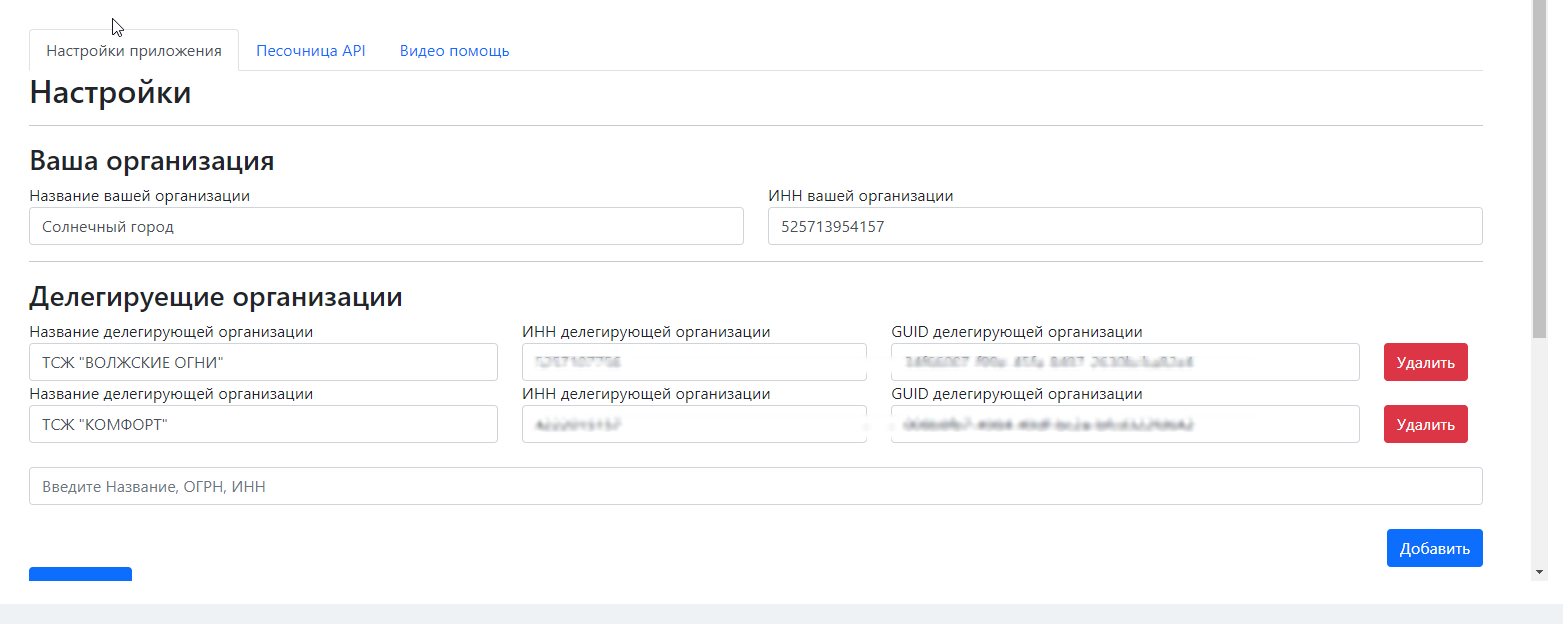Click the GUID field for ТСЖ ВОЛЖСКИЕ ОГНИ
The height and width of the screenshot is (624, 1563).
tap(1125, 362)
